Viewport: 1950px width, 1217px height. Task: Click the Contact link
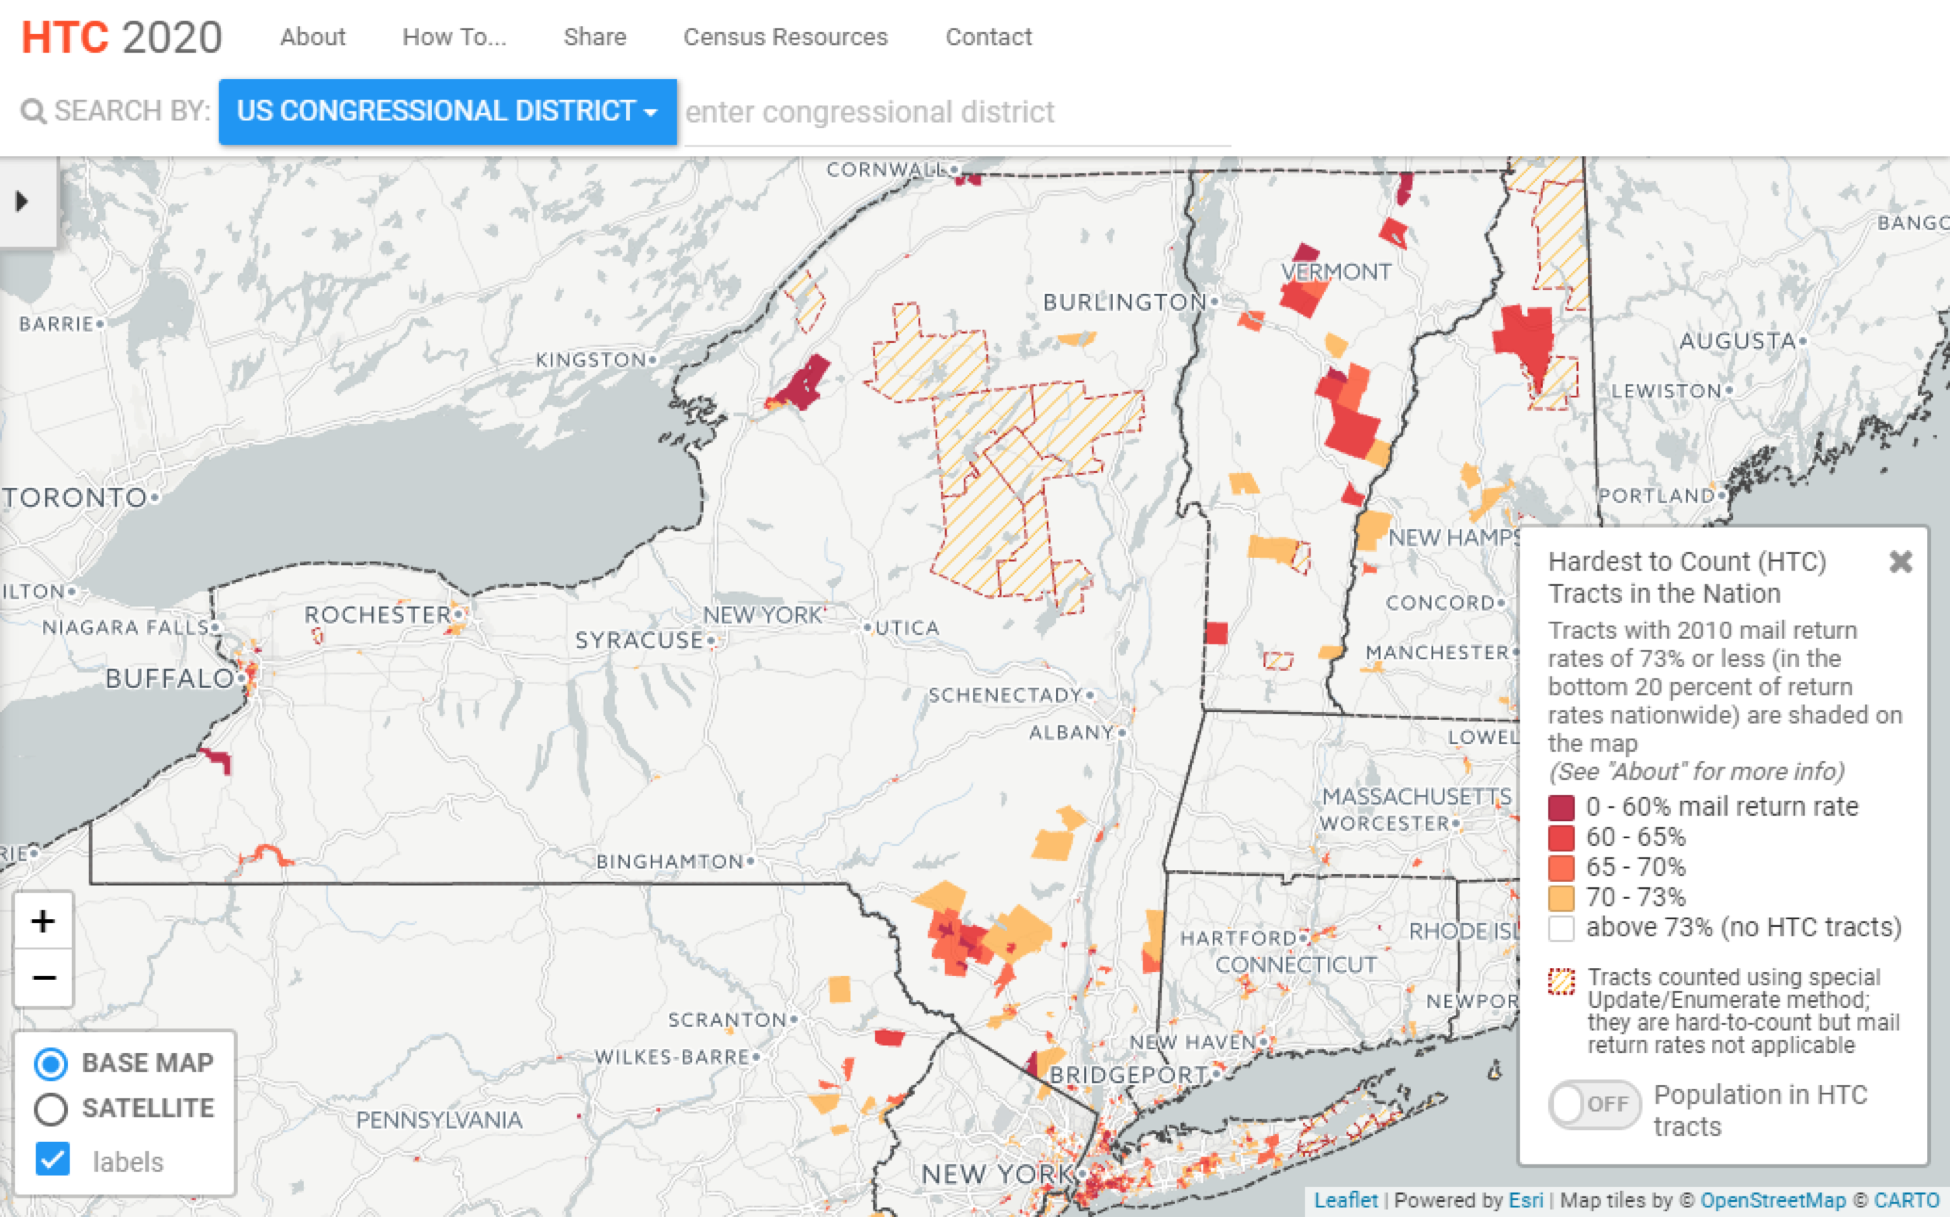[988, 37]
